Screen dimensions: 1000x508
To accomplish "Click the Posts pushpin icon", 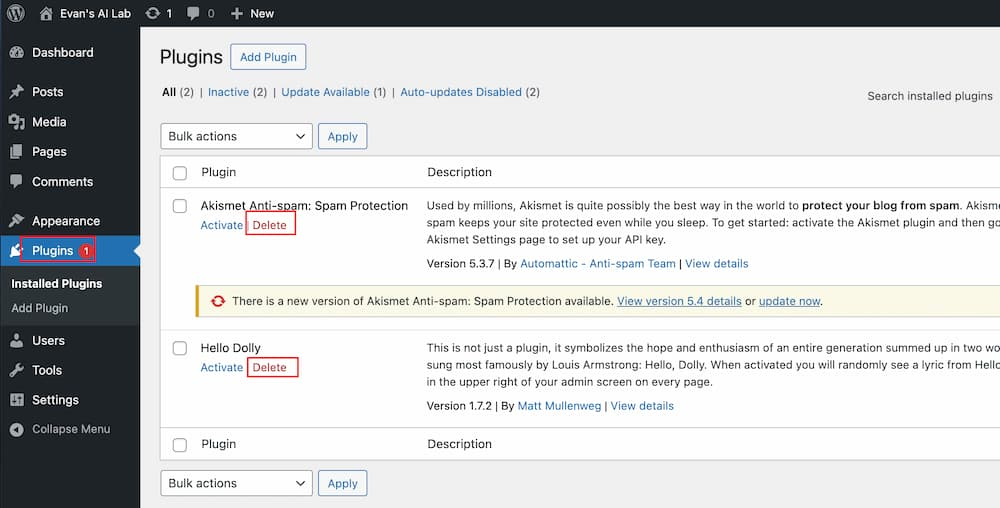I will click(17, 92).
